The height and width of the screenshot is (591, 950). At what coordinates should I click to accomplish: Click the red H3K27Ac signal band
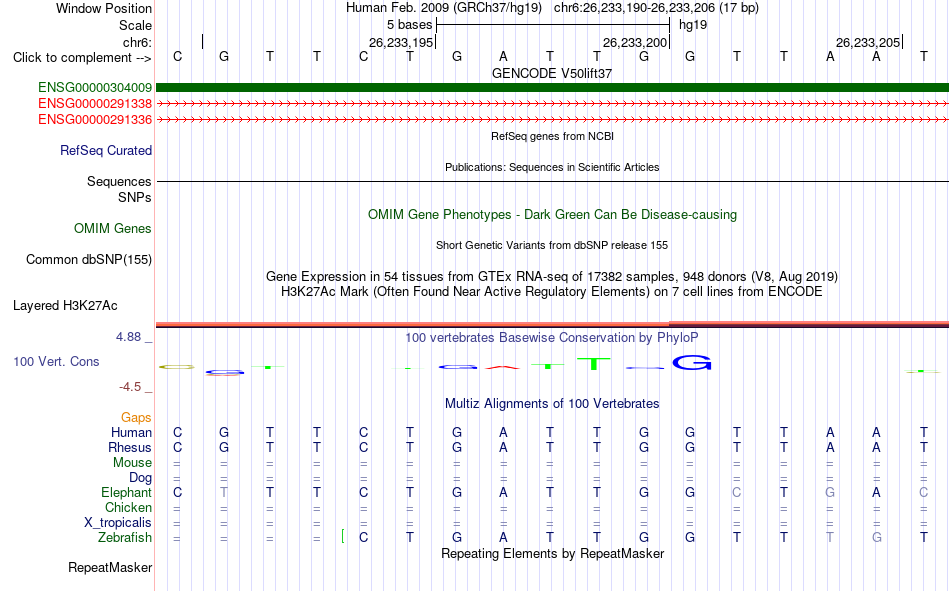552,325
